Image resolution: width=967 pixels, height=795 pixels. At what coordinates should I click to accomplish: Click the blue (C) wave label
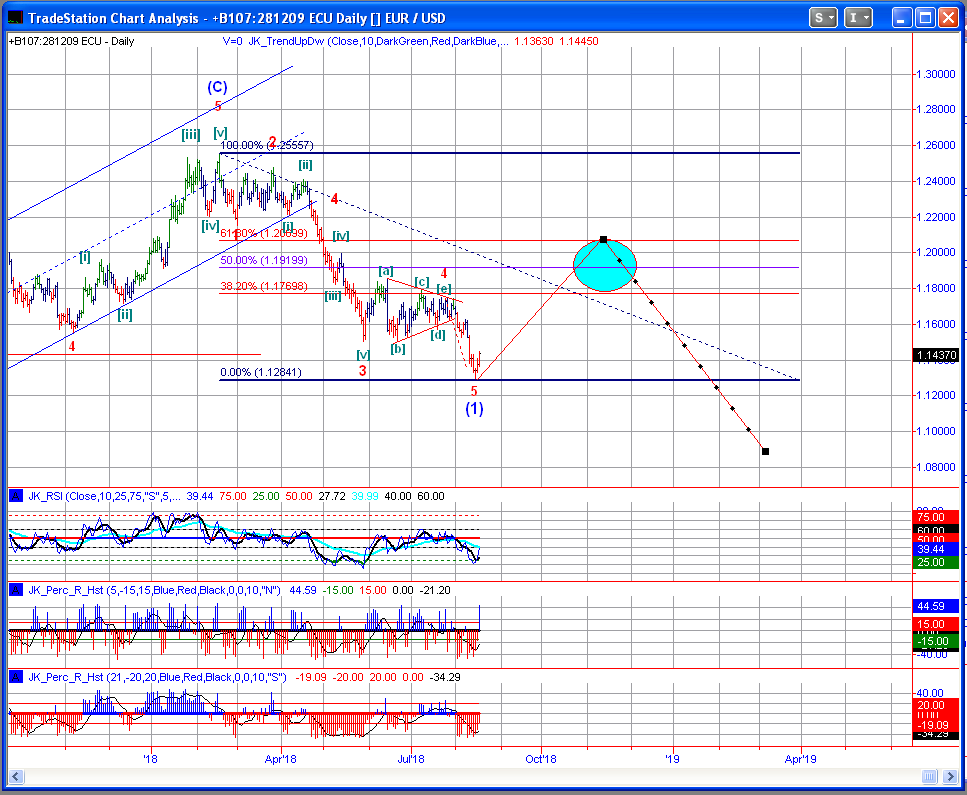[x=217, y=87]
